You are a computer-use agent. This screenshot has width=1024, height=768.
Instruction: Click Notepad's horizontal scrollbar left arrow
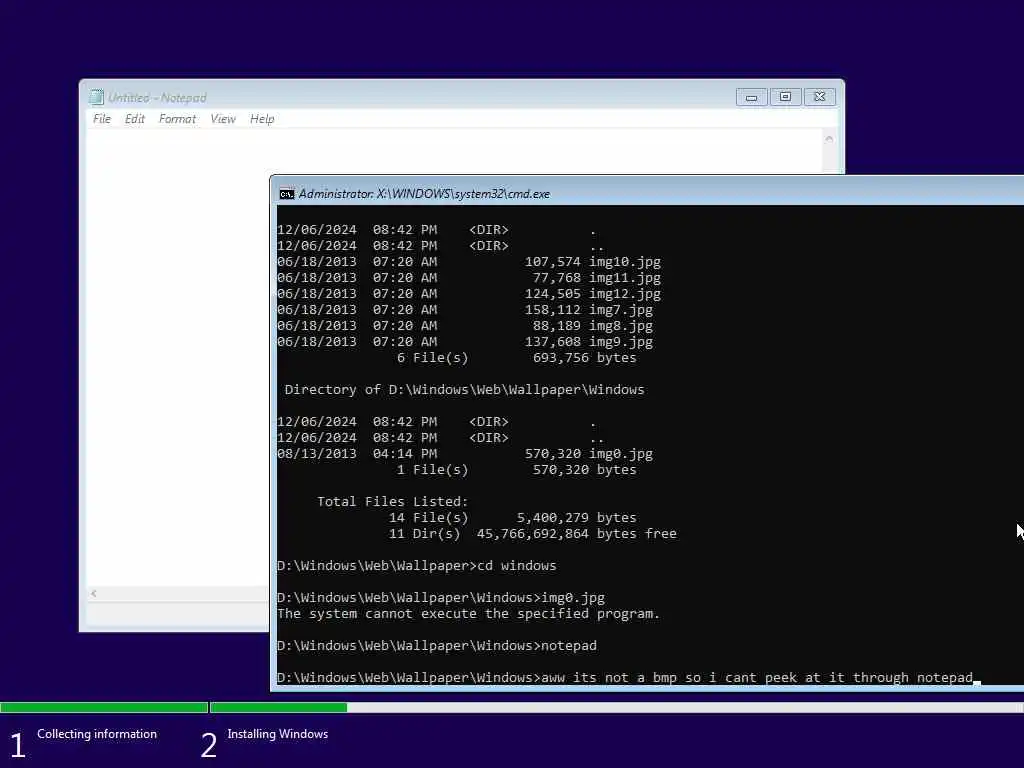pyautogui.click(x=94, y=594)
